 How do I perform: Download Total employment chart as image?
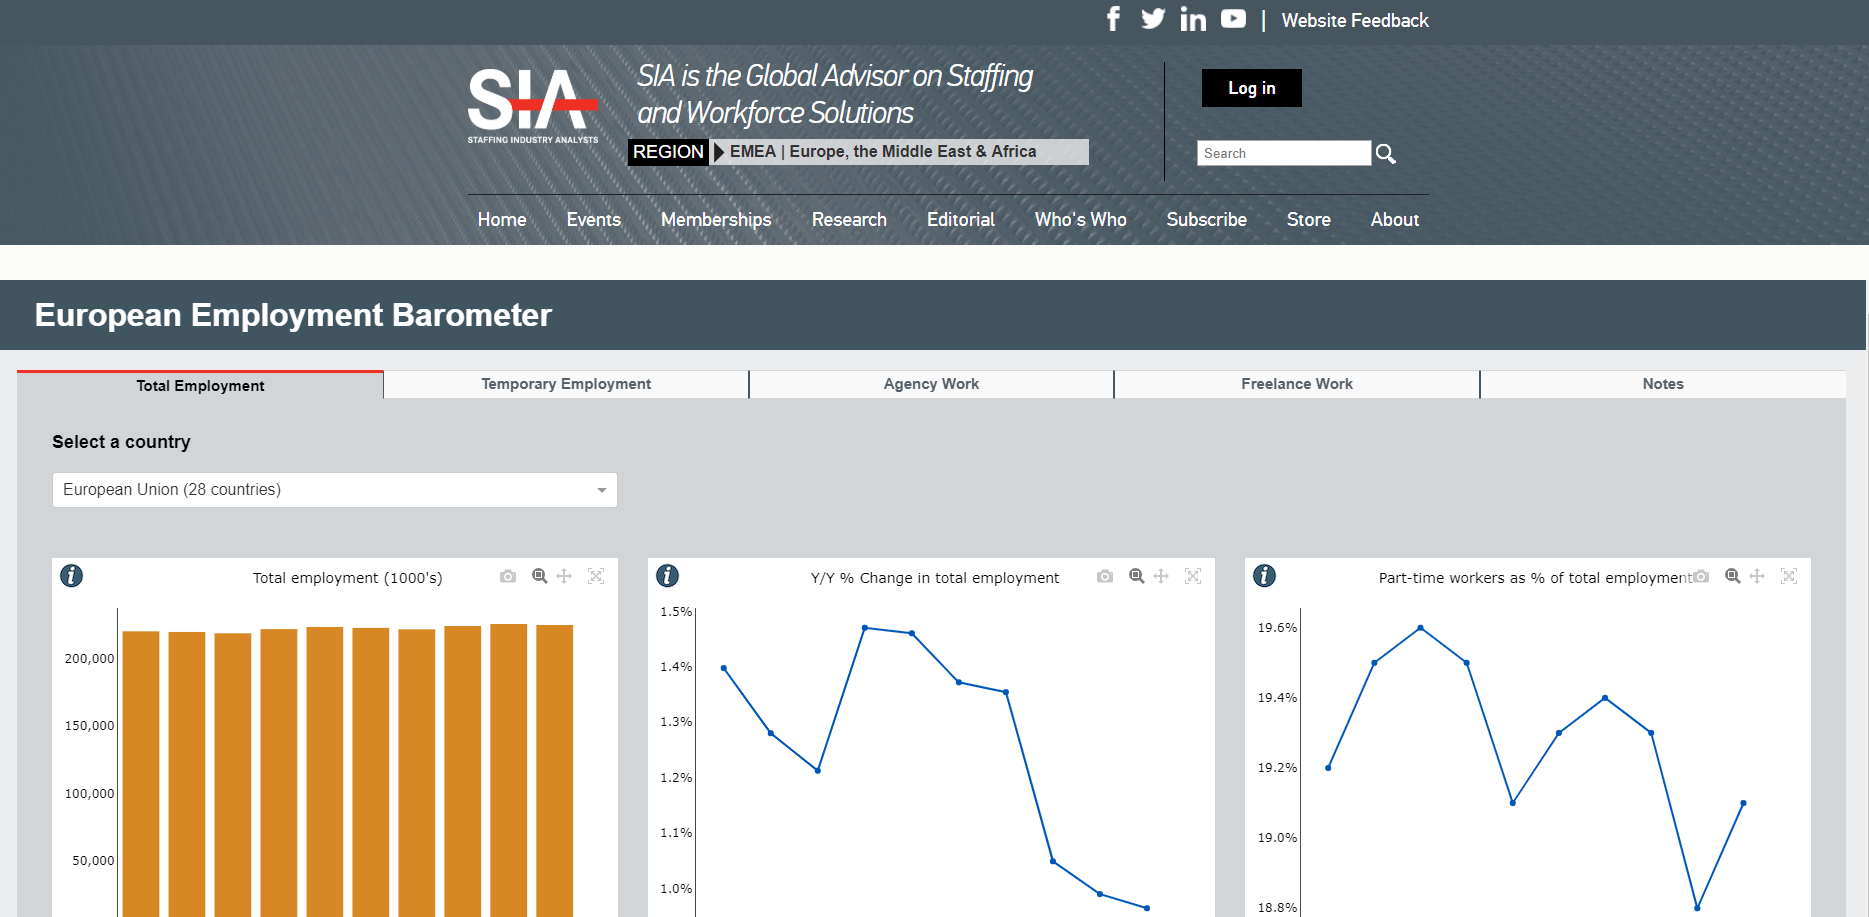[508, 576]
